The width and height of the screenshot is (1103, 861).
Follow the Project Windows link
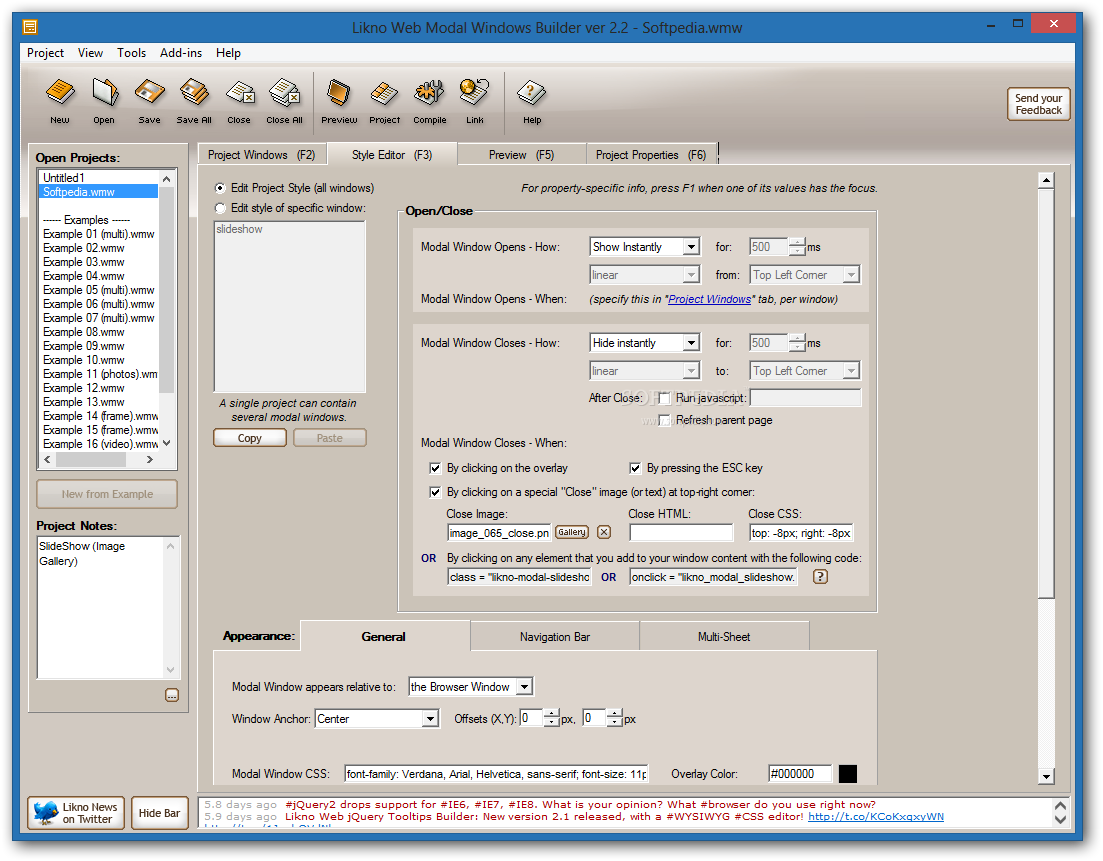[x=709, y=300]
